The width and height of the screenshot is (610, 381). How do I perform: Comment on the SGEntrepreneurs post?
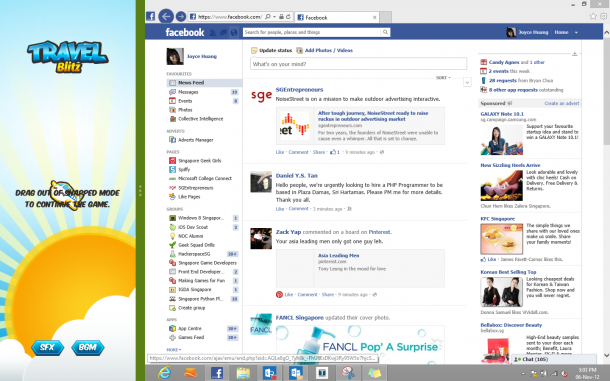tap(298, 152)
